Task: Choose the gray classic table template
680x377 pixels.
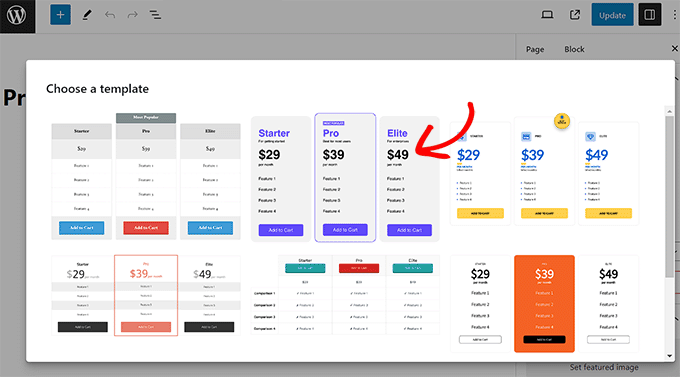Action: [146, 176]
